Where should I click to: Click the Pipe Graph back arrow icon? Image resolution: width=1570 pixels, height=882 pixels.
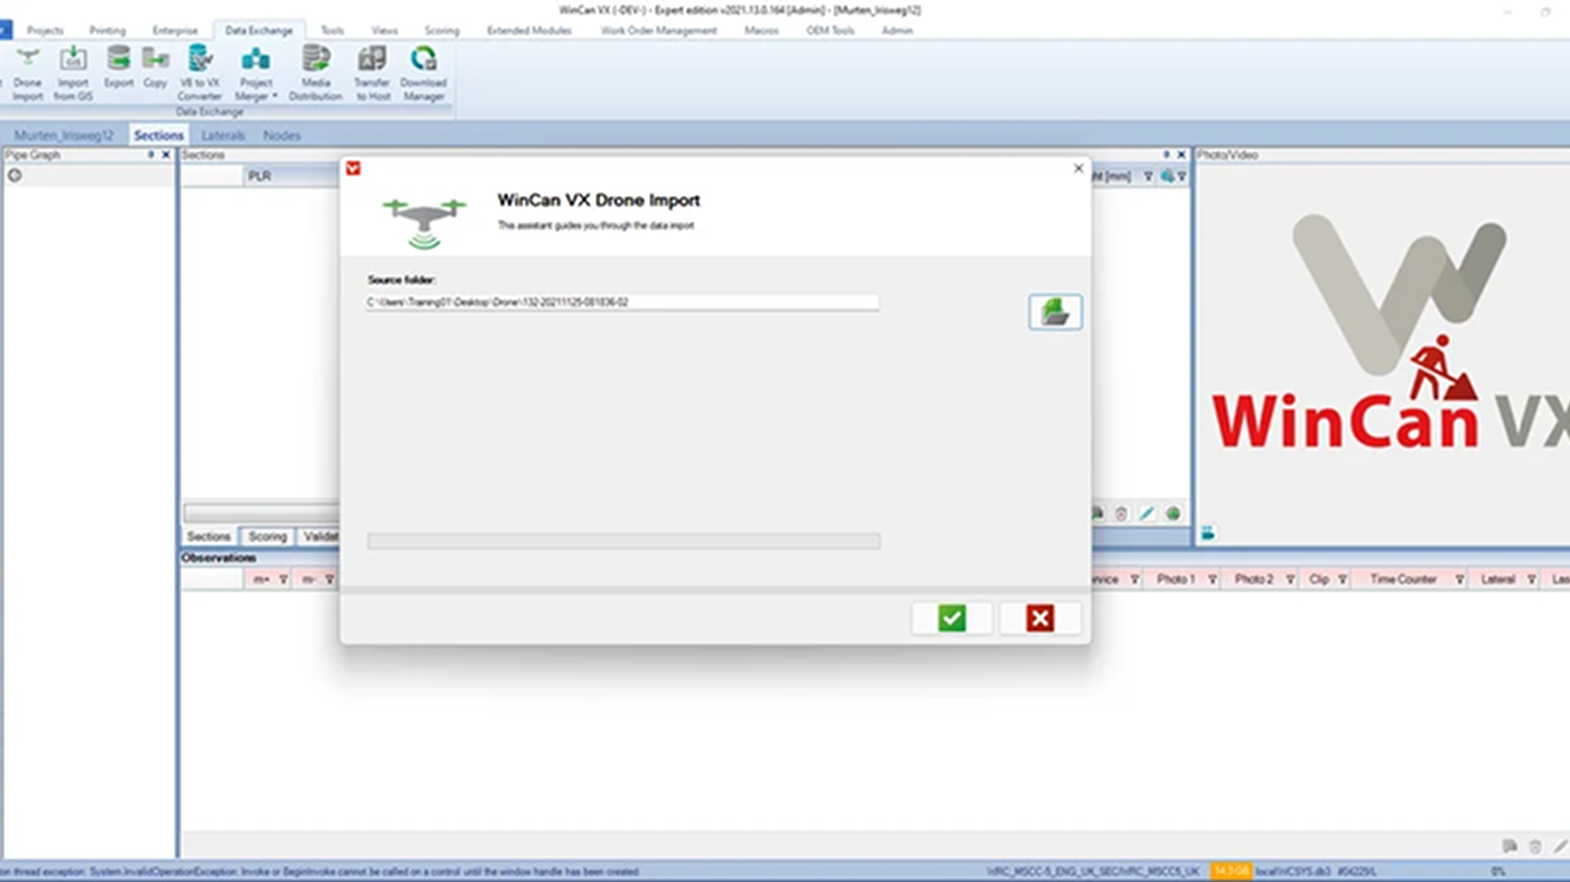pyautogui.click(x=15, y=175)
